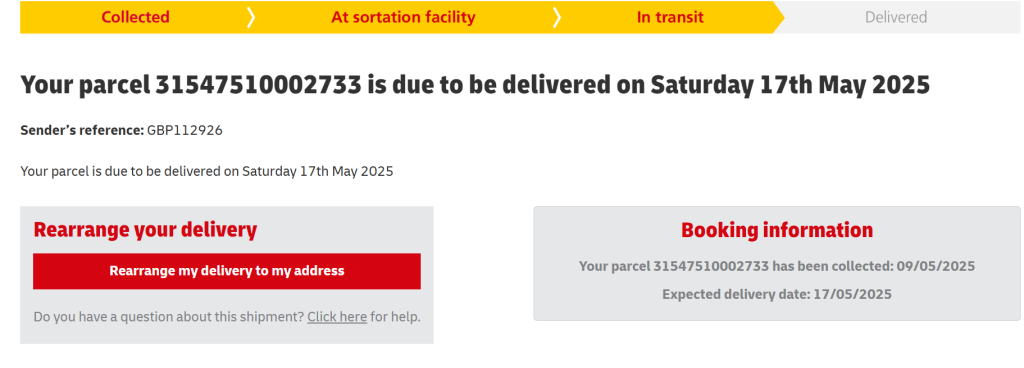1024x368 pixels.
Task: Rearrange my delivery to my address
Action: coord(227,271)
